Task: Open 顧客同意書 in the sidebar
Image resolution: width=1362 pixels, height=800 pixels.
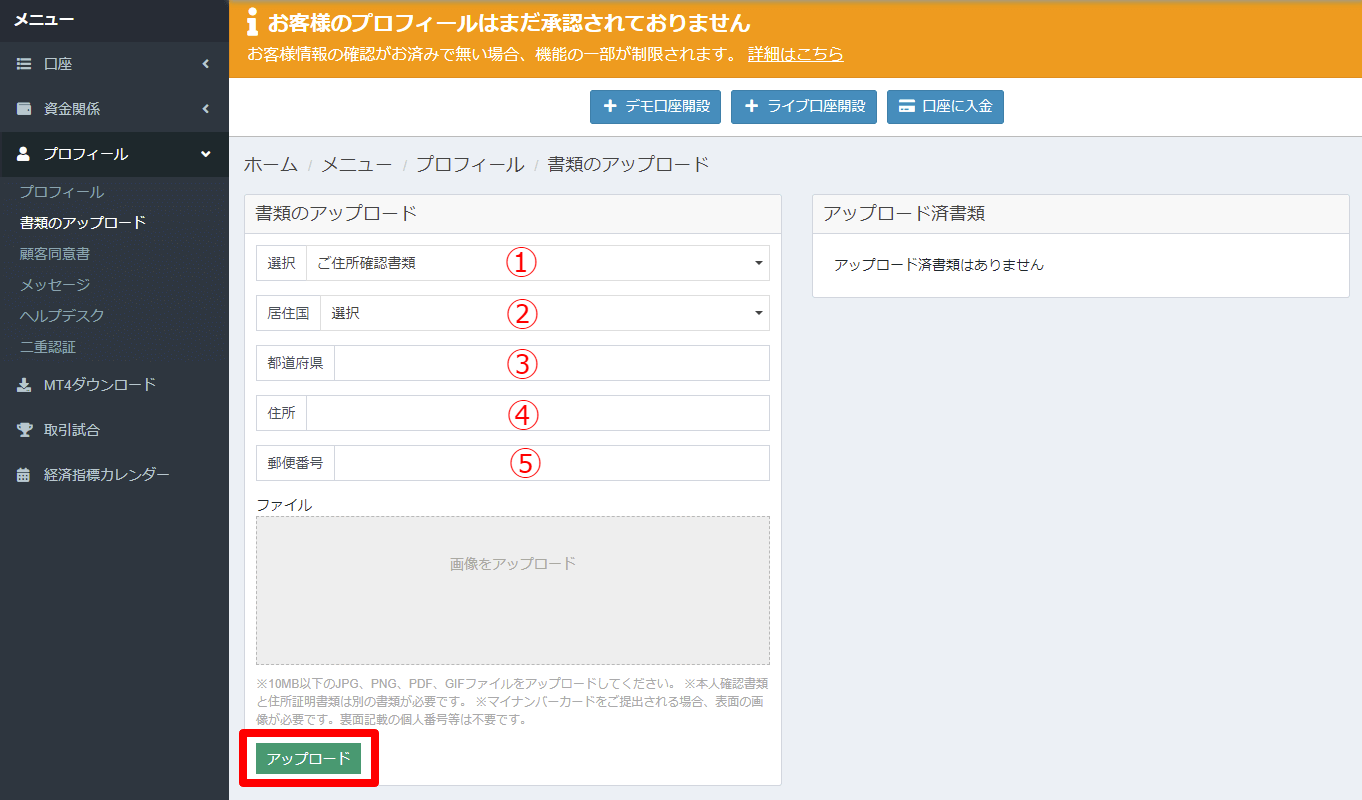Action: point(55,254)
